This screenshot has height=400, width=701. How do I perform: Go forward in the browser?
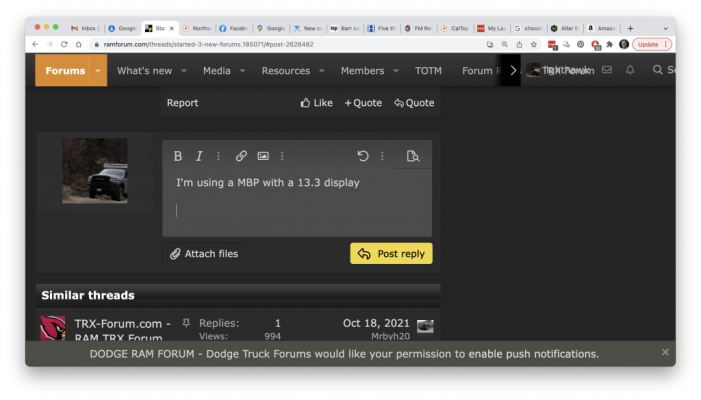point(50,44)
